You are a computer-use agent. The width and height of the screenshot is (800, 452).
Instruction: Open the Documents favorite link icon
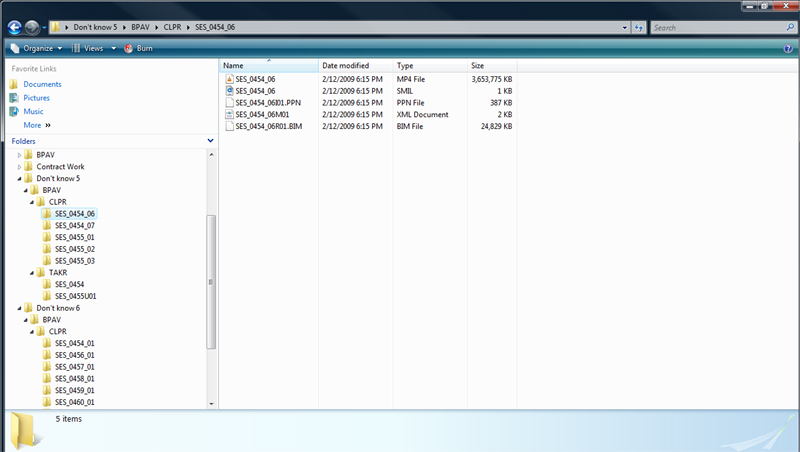tap(14, 85)
